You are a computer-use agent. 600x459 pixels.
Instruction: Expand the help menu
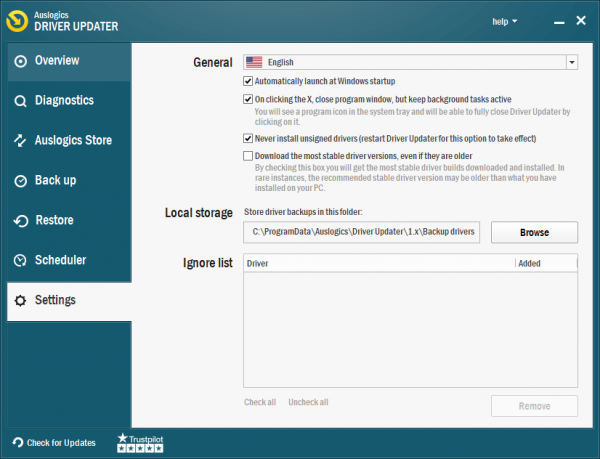504,22
